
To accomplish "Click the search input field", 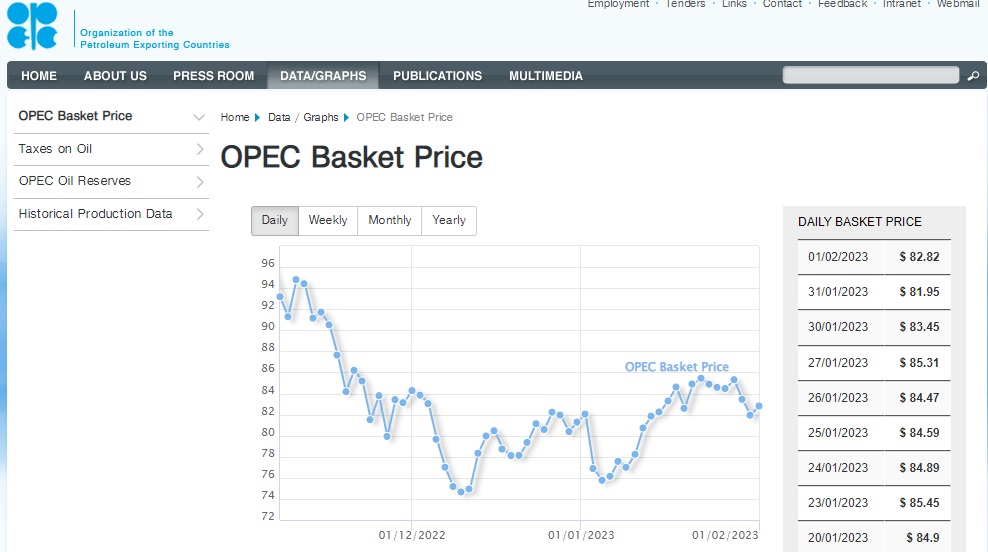I will click(x=870, y=75).
